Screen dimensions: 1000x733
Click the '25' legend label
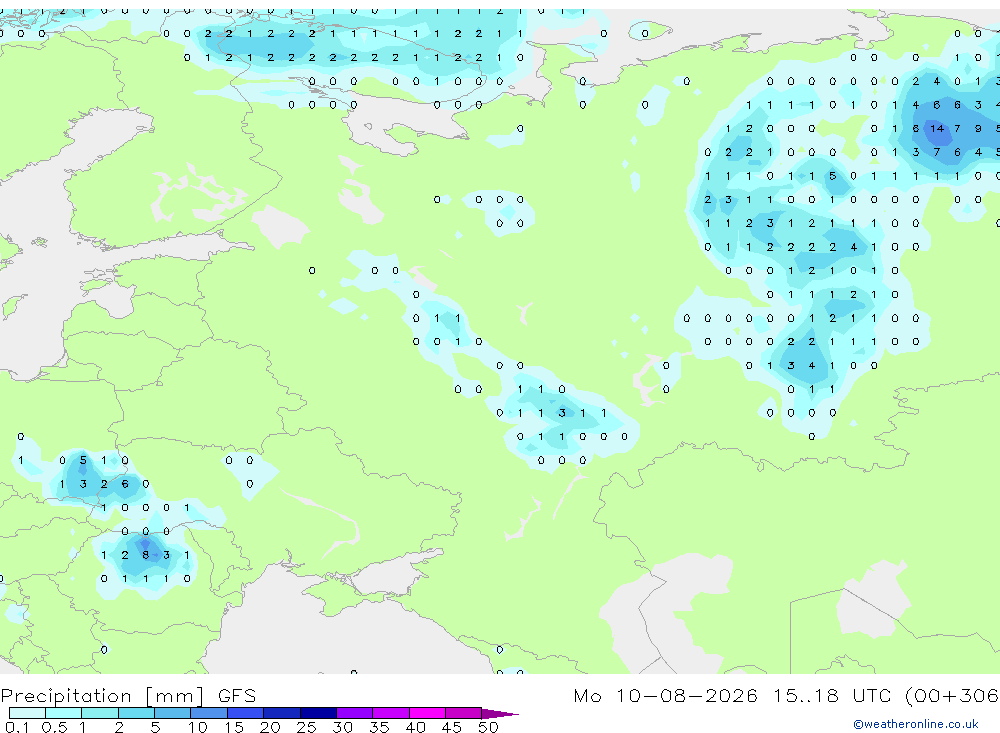click(306, 727)
